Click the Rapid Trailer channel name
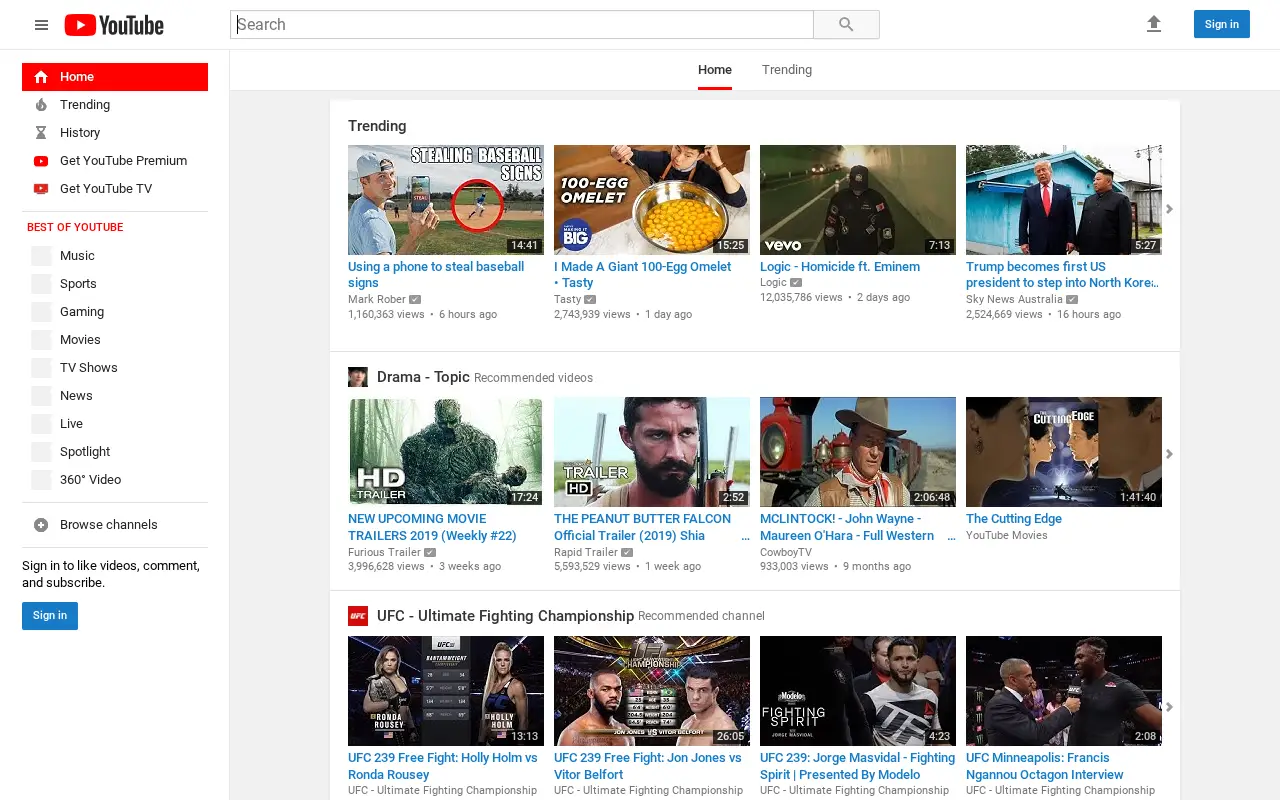The height and width of the screenshot is (800, 1280). click(x=586, y=552)
